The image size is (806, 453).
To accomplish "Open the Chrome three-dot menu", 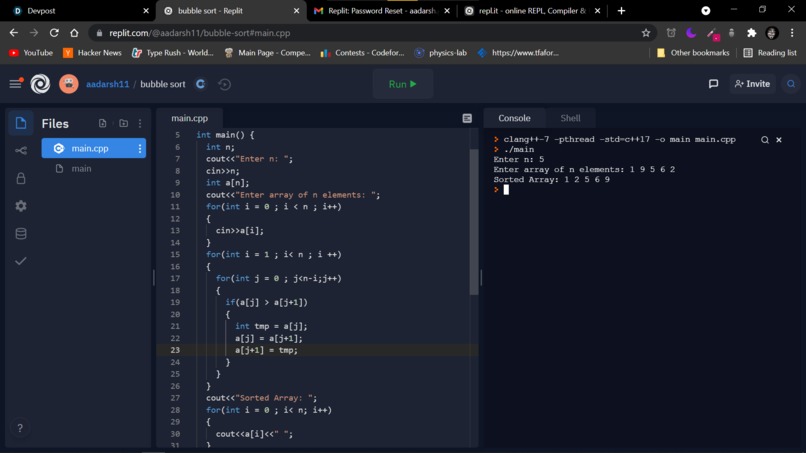I will coord(792,33).
